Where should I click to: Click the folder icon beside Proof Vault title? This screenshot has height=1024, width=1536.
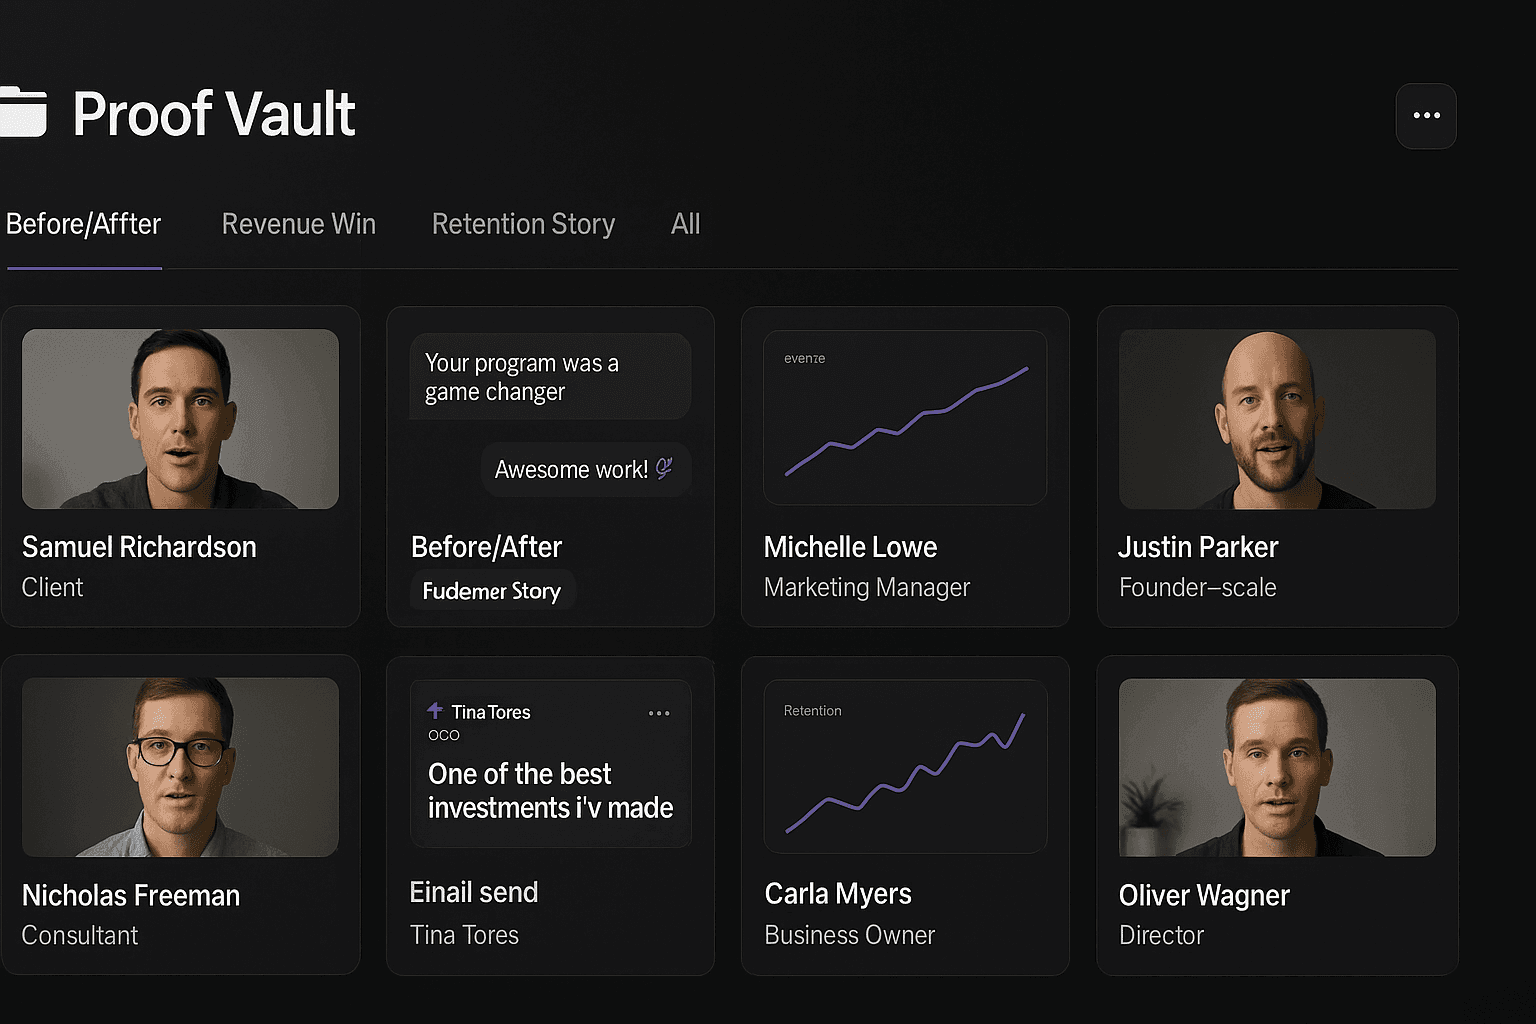[23, 113]
